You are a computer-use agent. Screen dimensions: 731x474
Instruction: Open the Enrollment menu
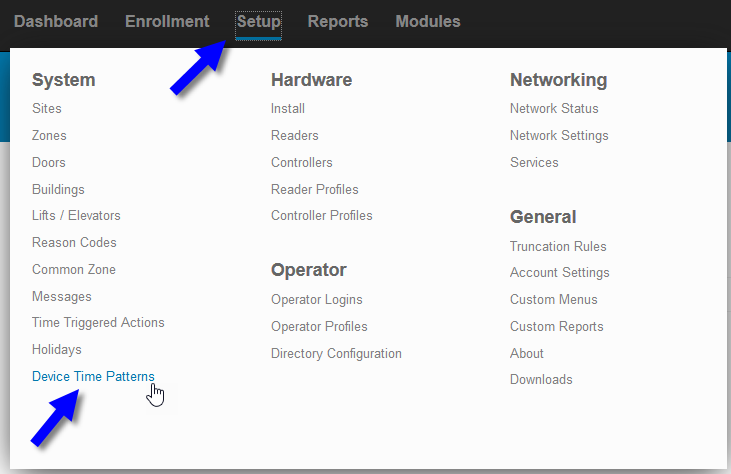point(167,21)
